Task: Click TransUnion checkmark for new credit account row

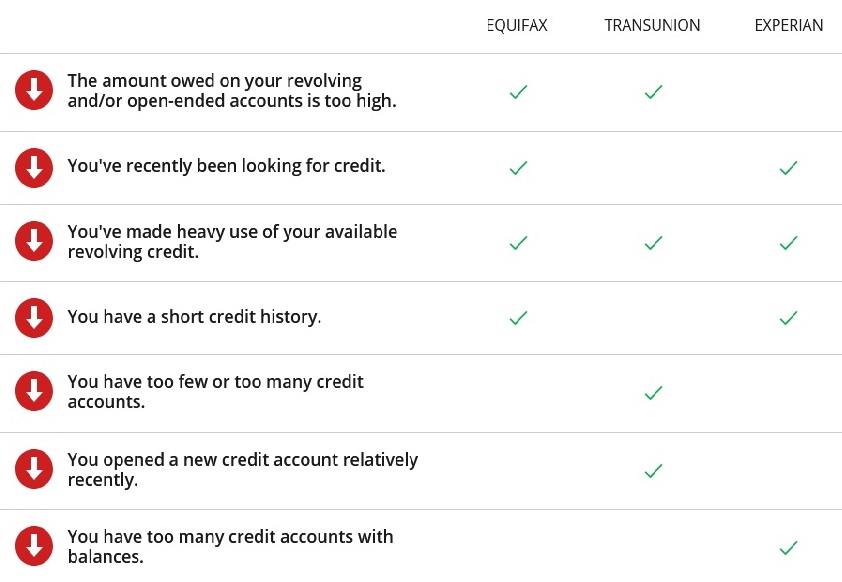Action: (653, 470)
